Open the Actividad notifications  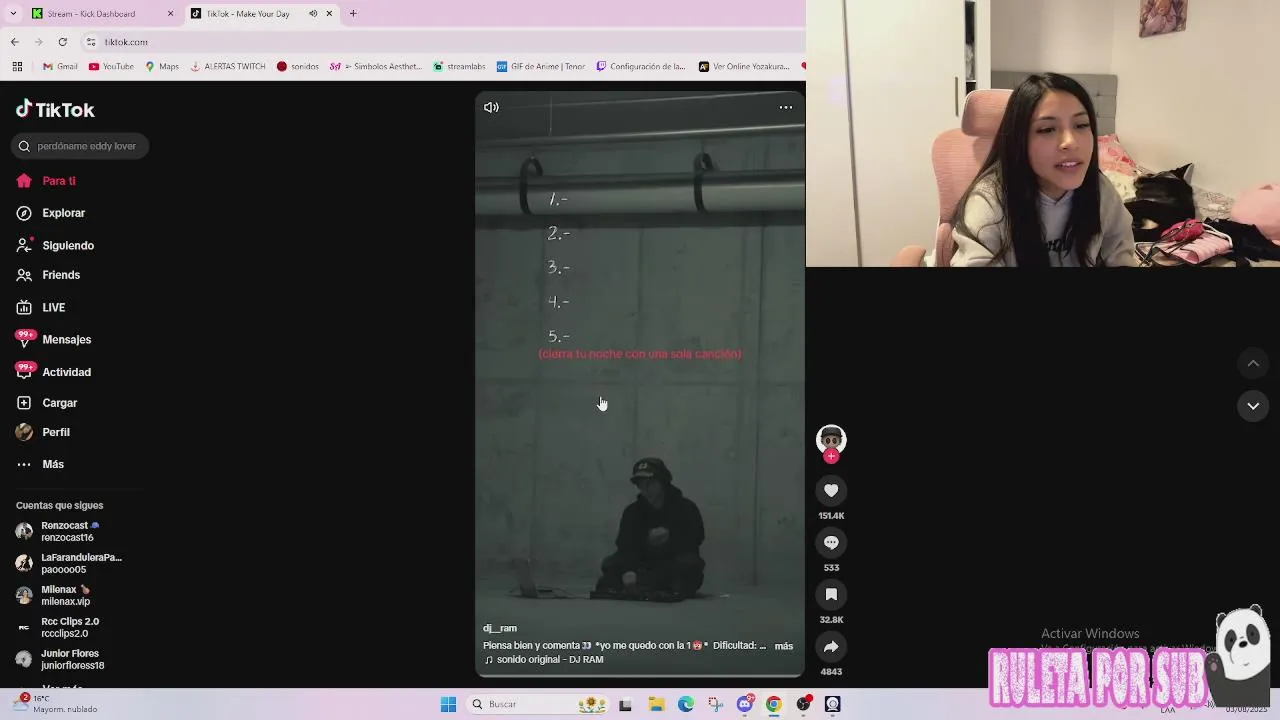54,372
